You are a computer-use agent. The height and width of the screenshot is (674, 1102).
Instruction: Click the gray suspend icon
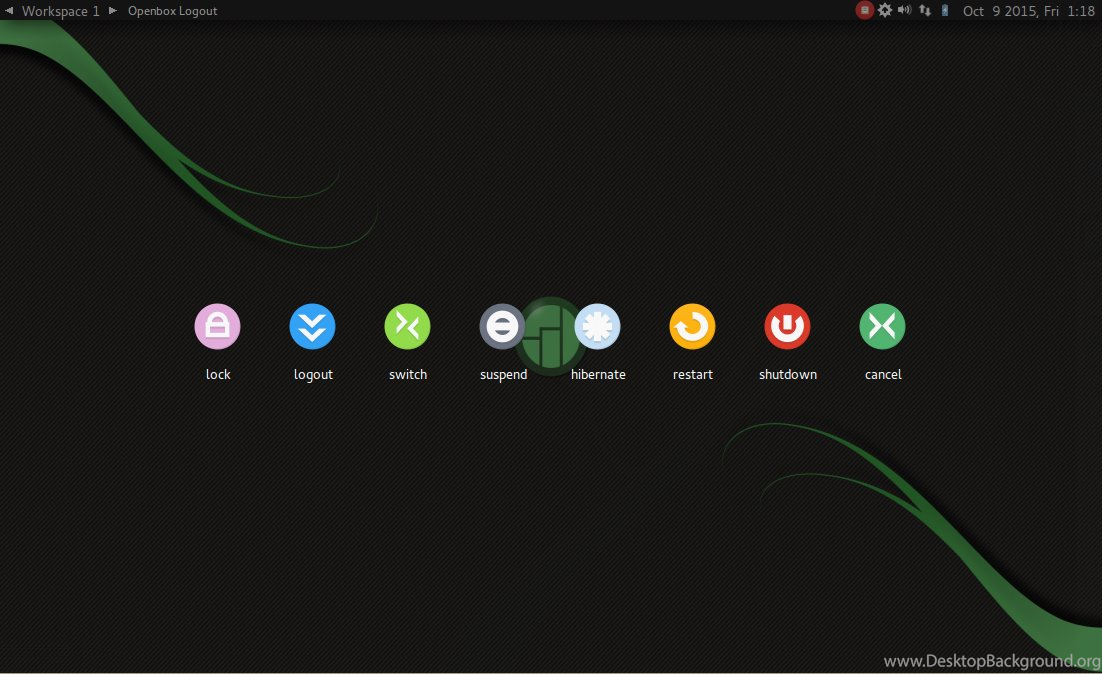point(502,326)
